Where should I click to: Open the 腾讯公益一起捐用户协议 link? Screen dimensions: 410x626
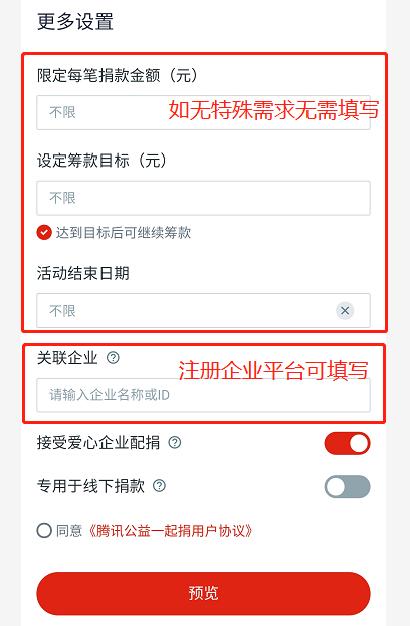point(170,531)
